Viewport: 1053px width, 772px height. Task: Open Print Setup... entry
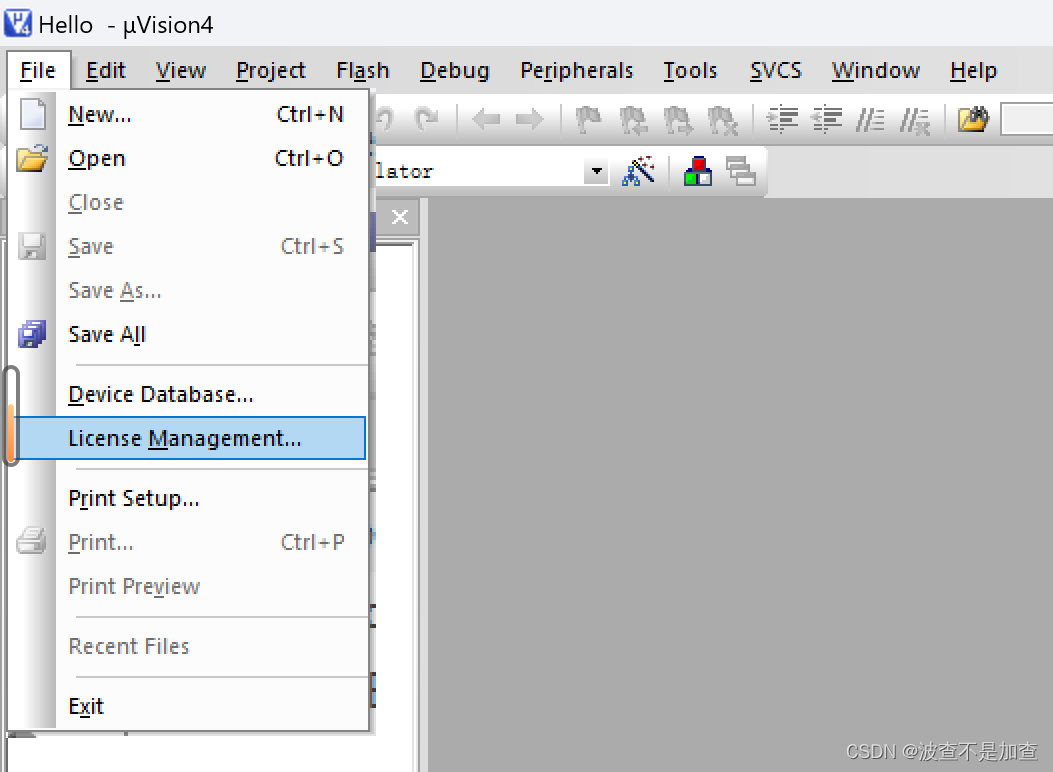[190, 498]
